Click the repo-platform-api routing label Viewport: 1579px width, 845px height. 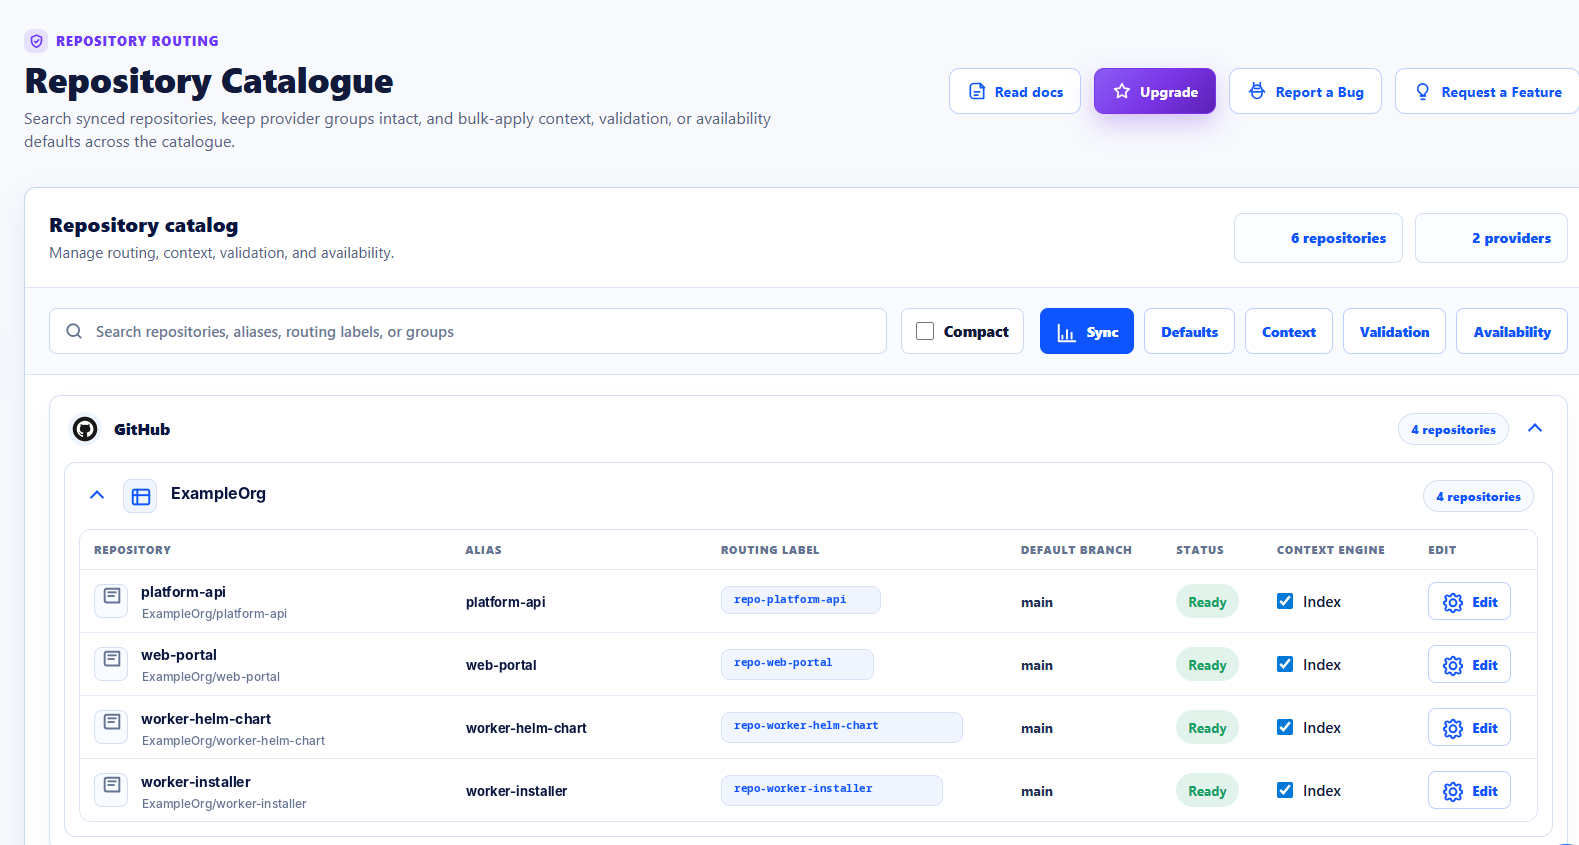click(800, 600)
